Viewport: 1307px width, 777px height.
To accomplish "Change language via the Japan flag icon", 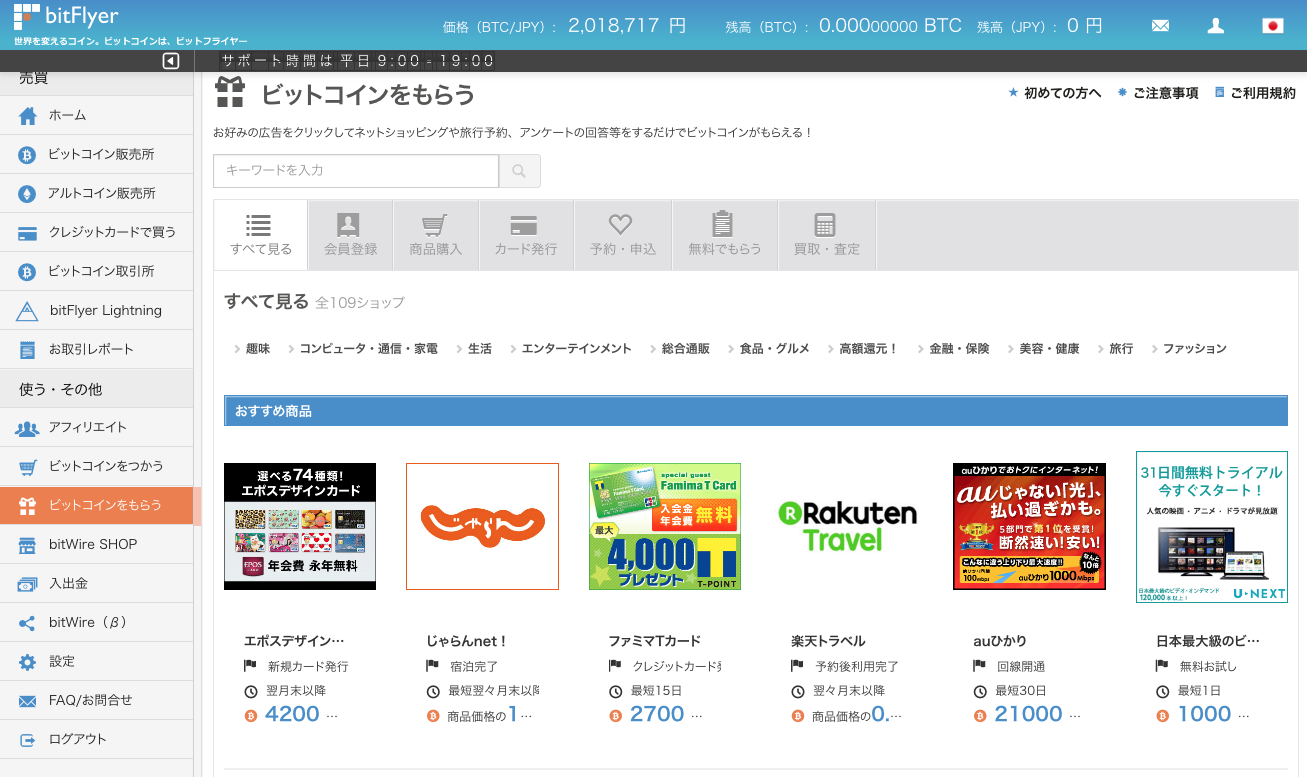I will [1273, 26].
